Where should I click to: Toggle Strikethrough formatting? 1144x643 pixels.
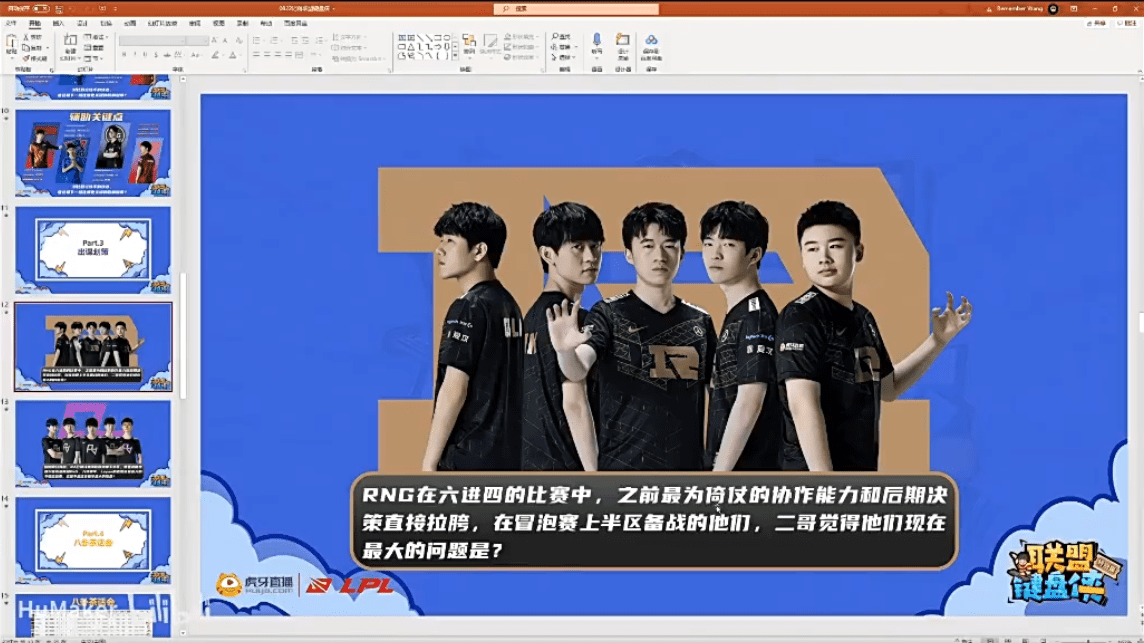click(x=166, y=55)
